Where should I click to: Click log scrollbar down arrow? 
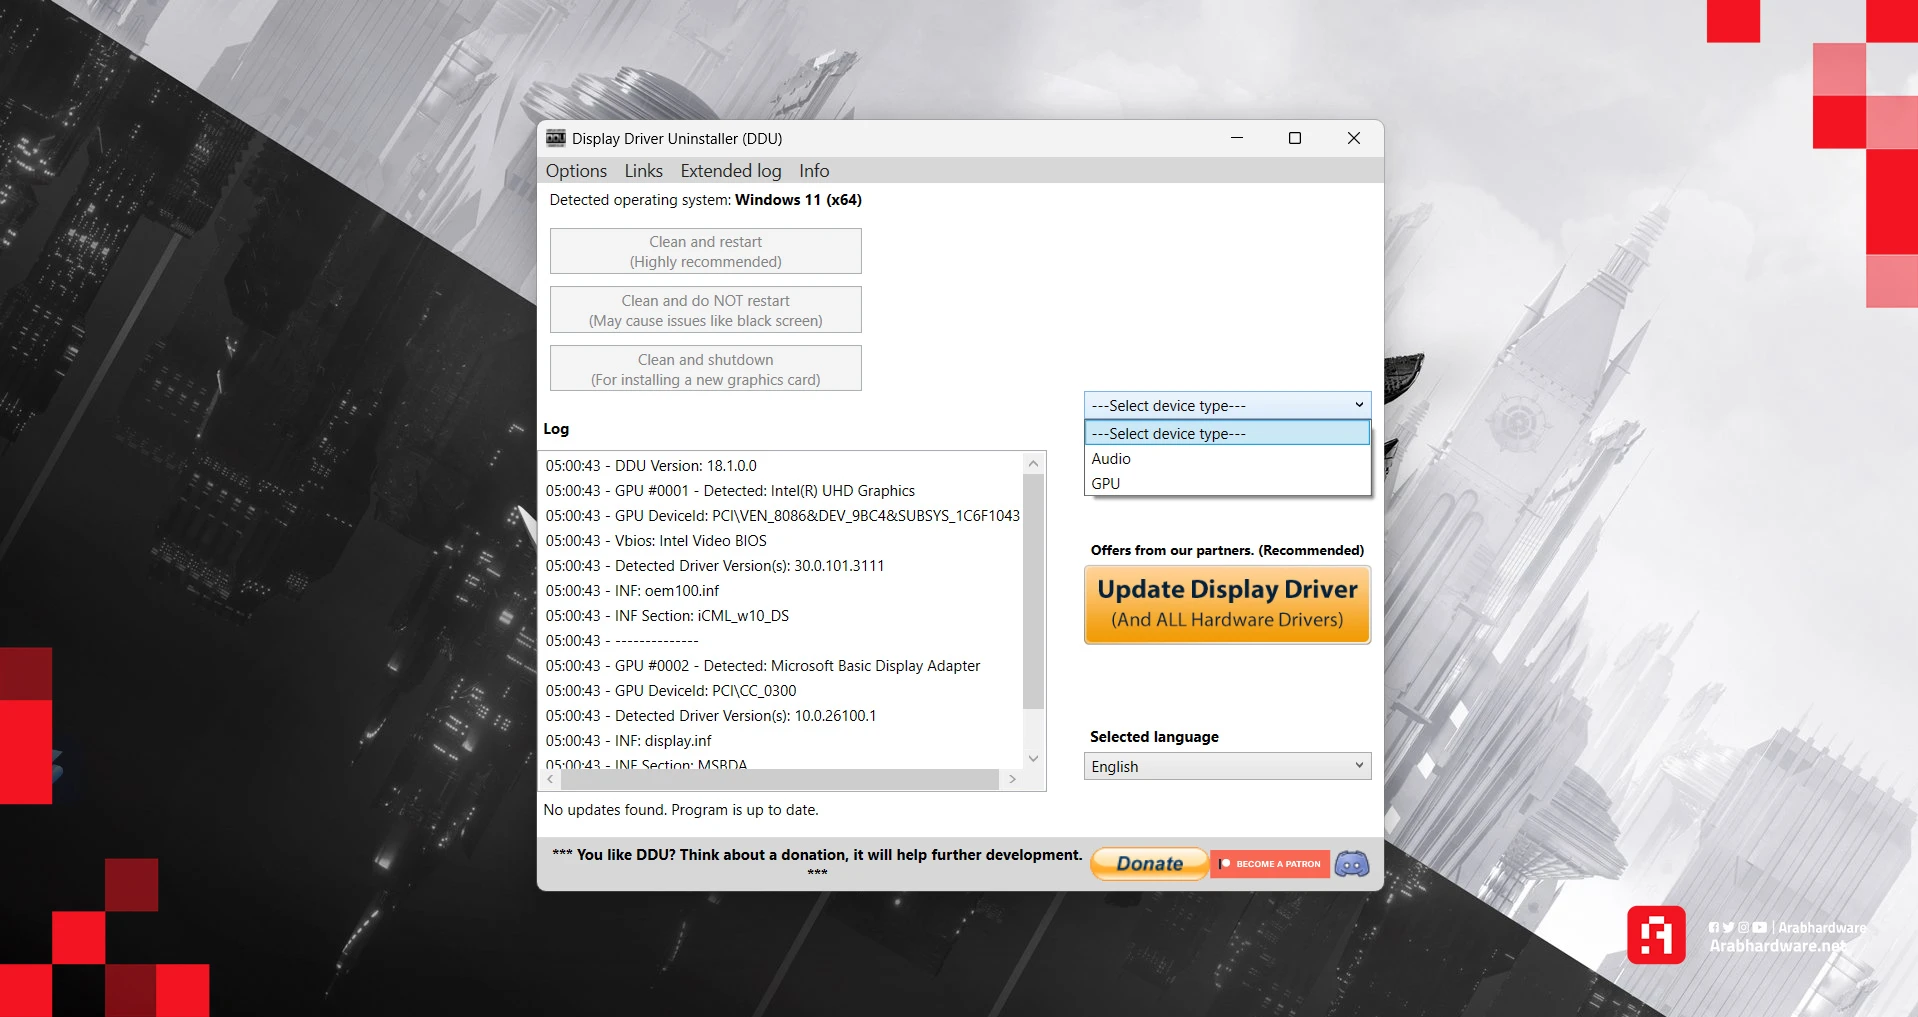pyautogui.click(x=1034, y=759)
